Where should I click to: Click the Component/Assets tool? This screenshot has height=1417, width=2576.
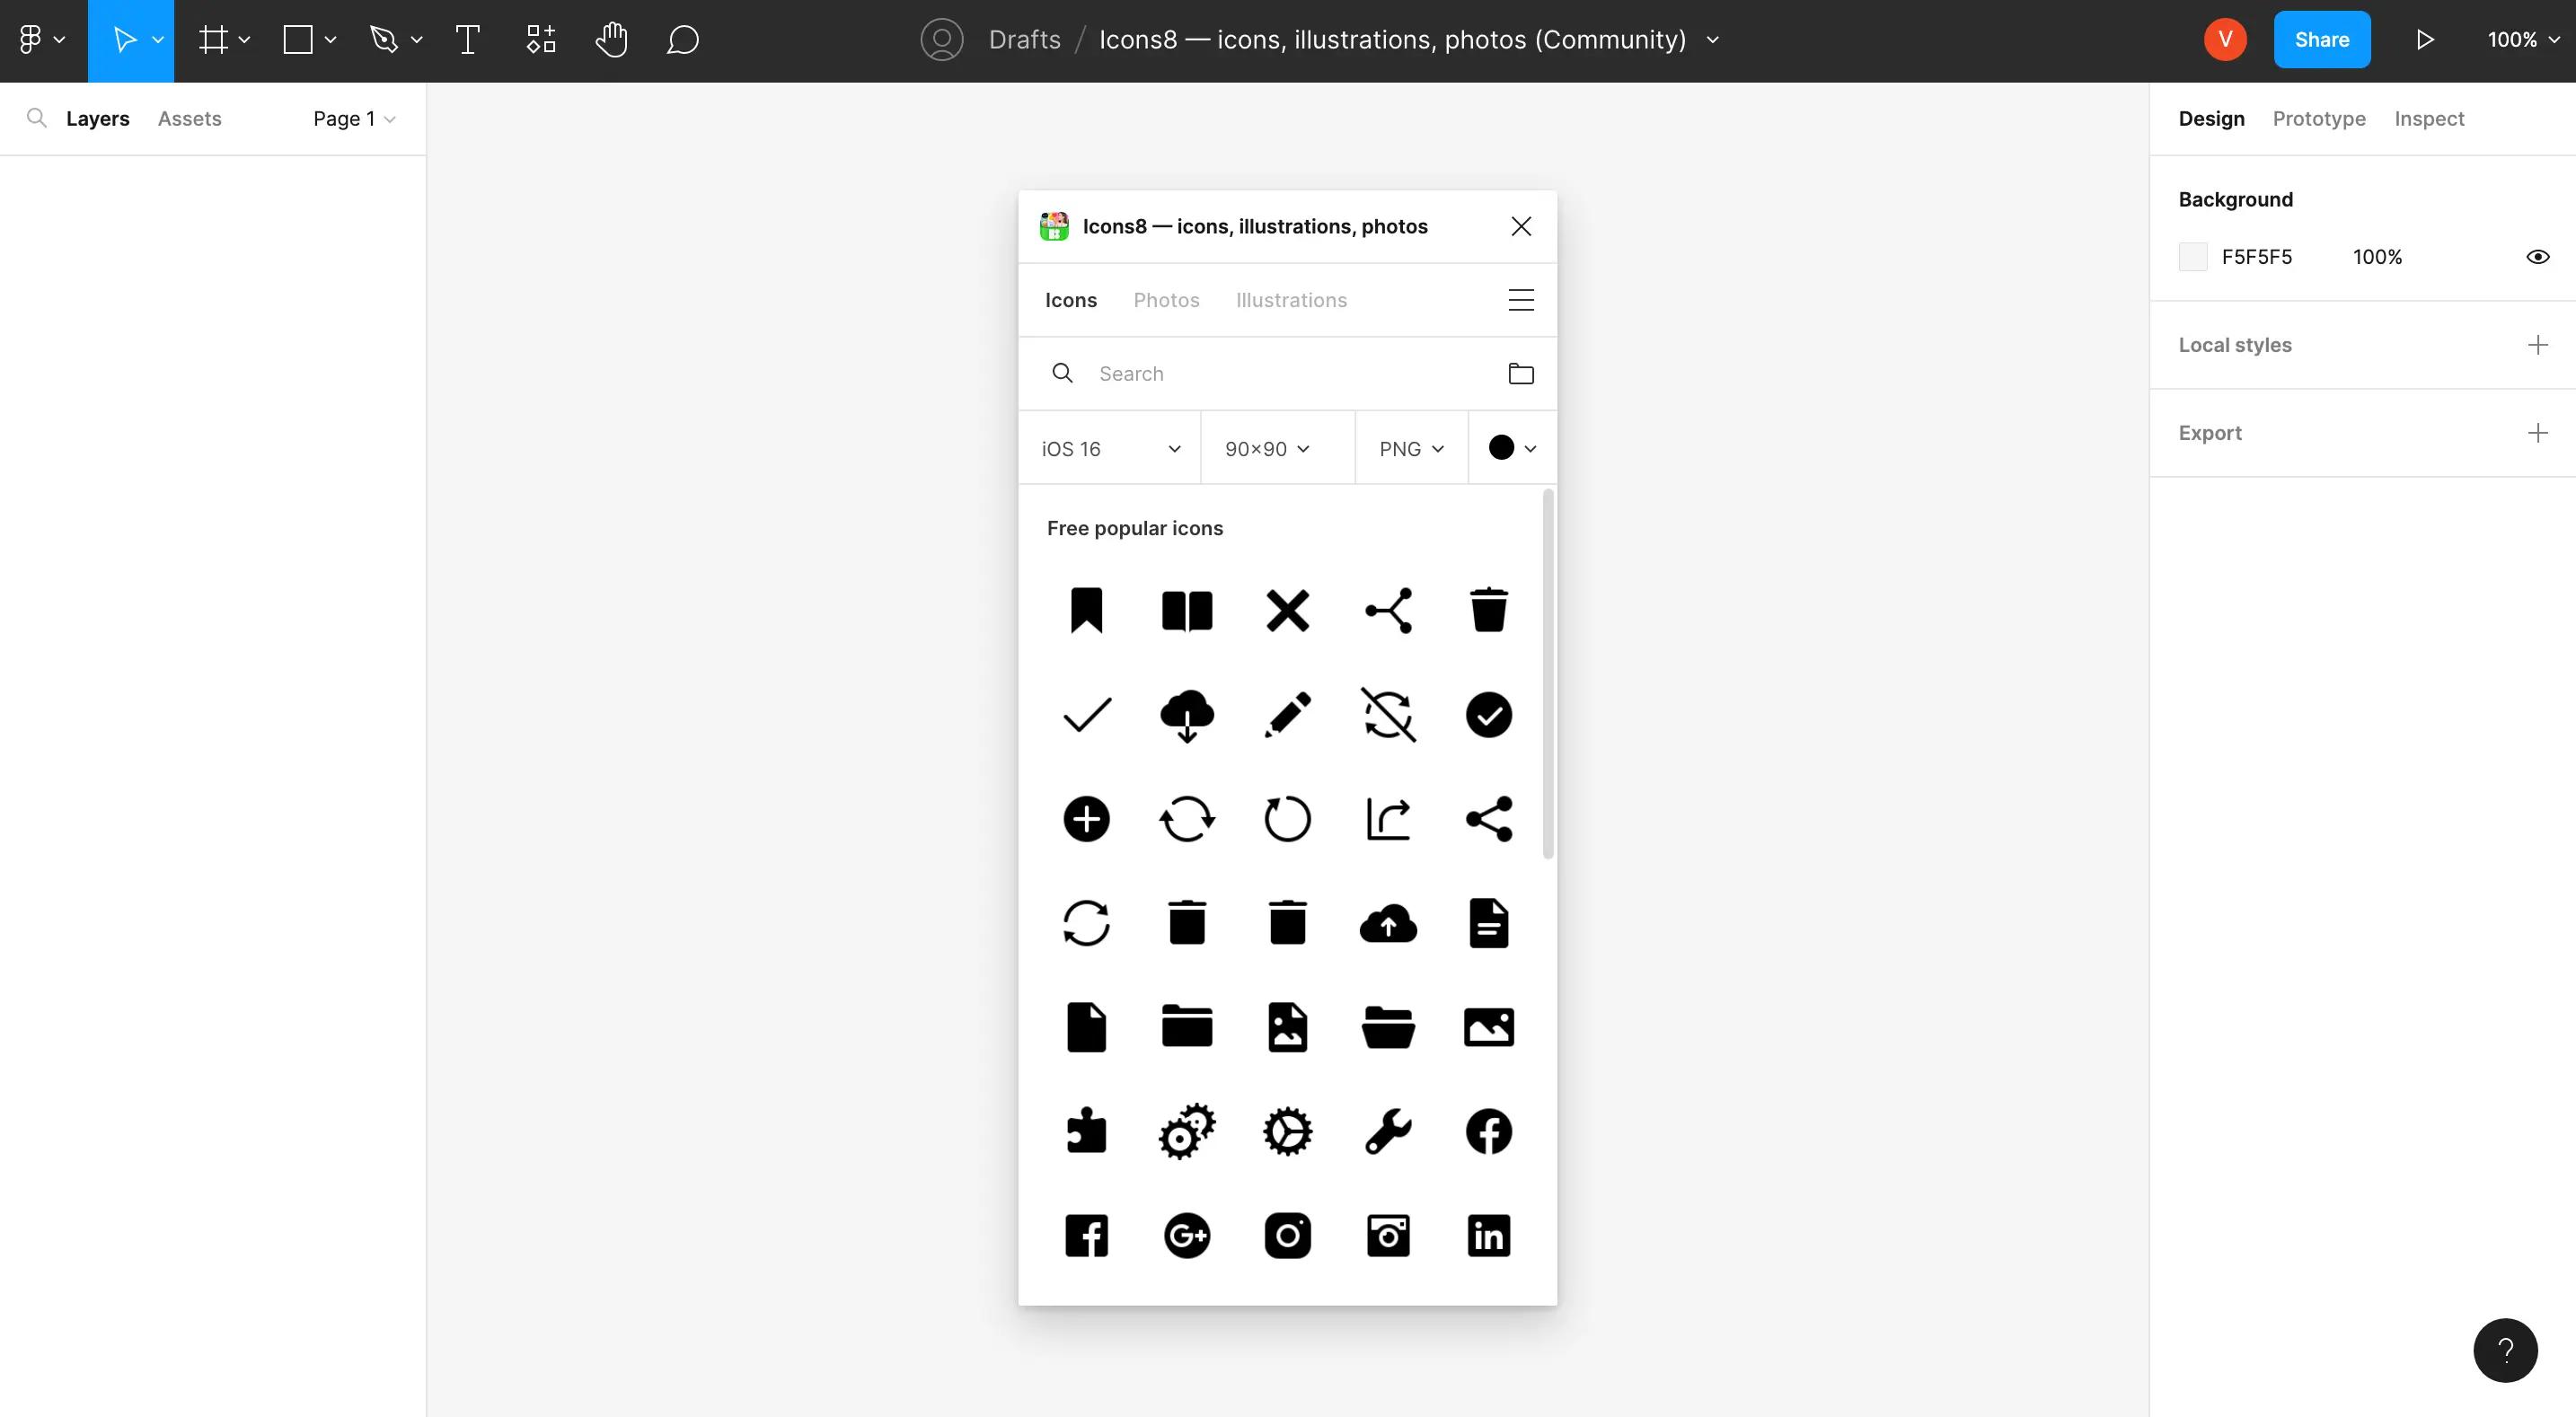coord(541,39)
